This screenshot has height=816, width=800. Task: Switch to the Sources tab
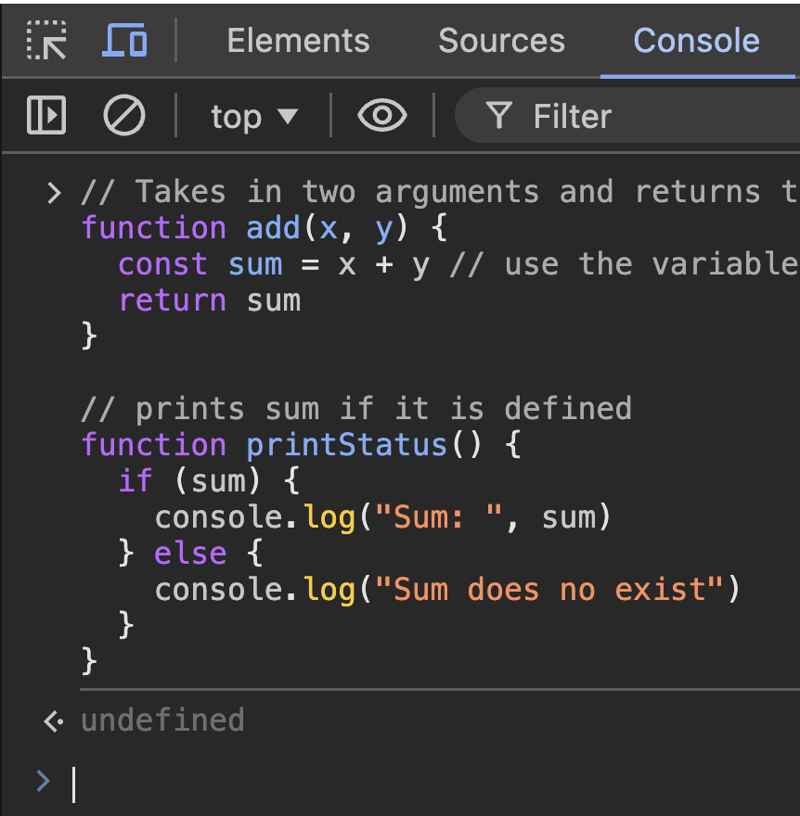[501, 41]
